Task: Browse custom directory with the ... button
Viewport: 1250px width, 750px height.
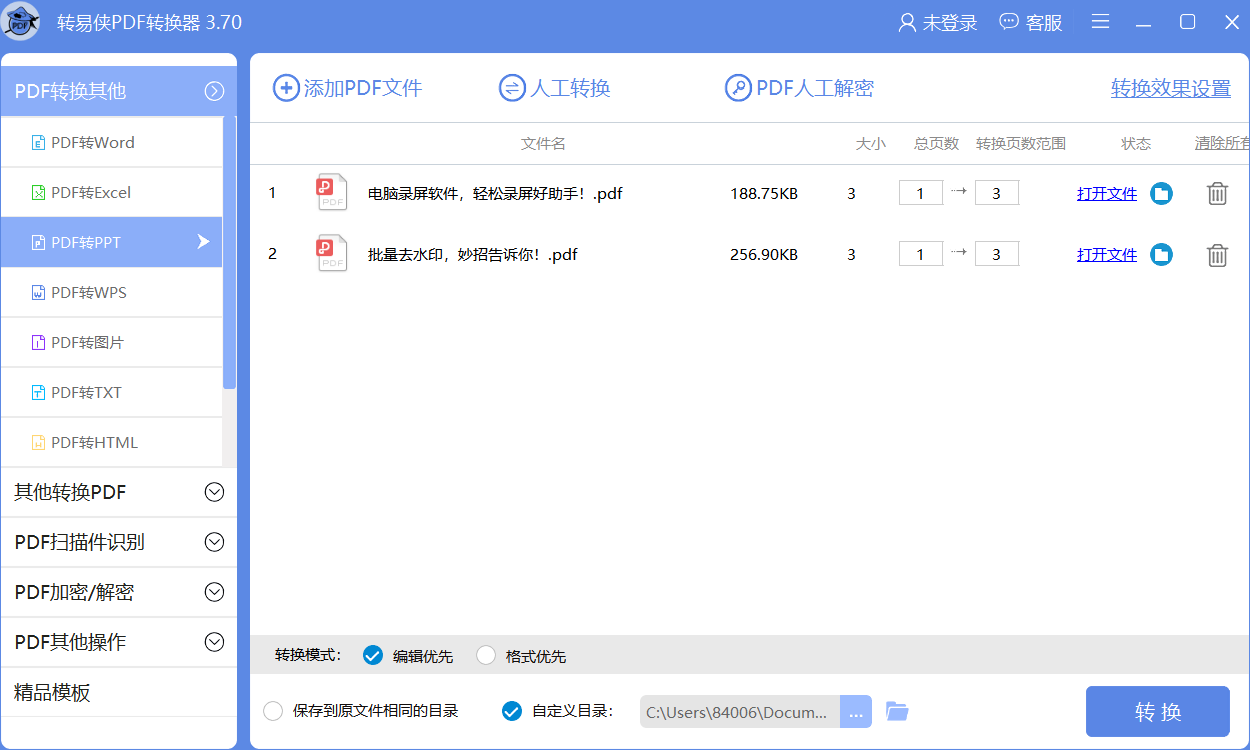Action: click(856, 712)
